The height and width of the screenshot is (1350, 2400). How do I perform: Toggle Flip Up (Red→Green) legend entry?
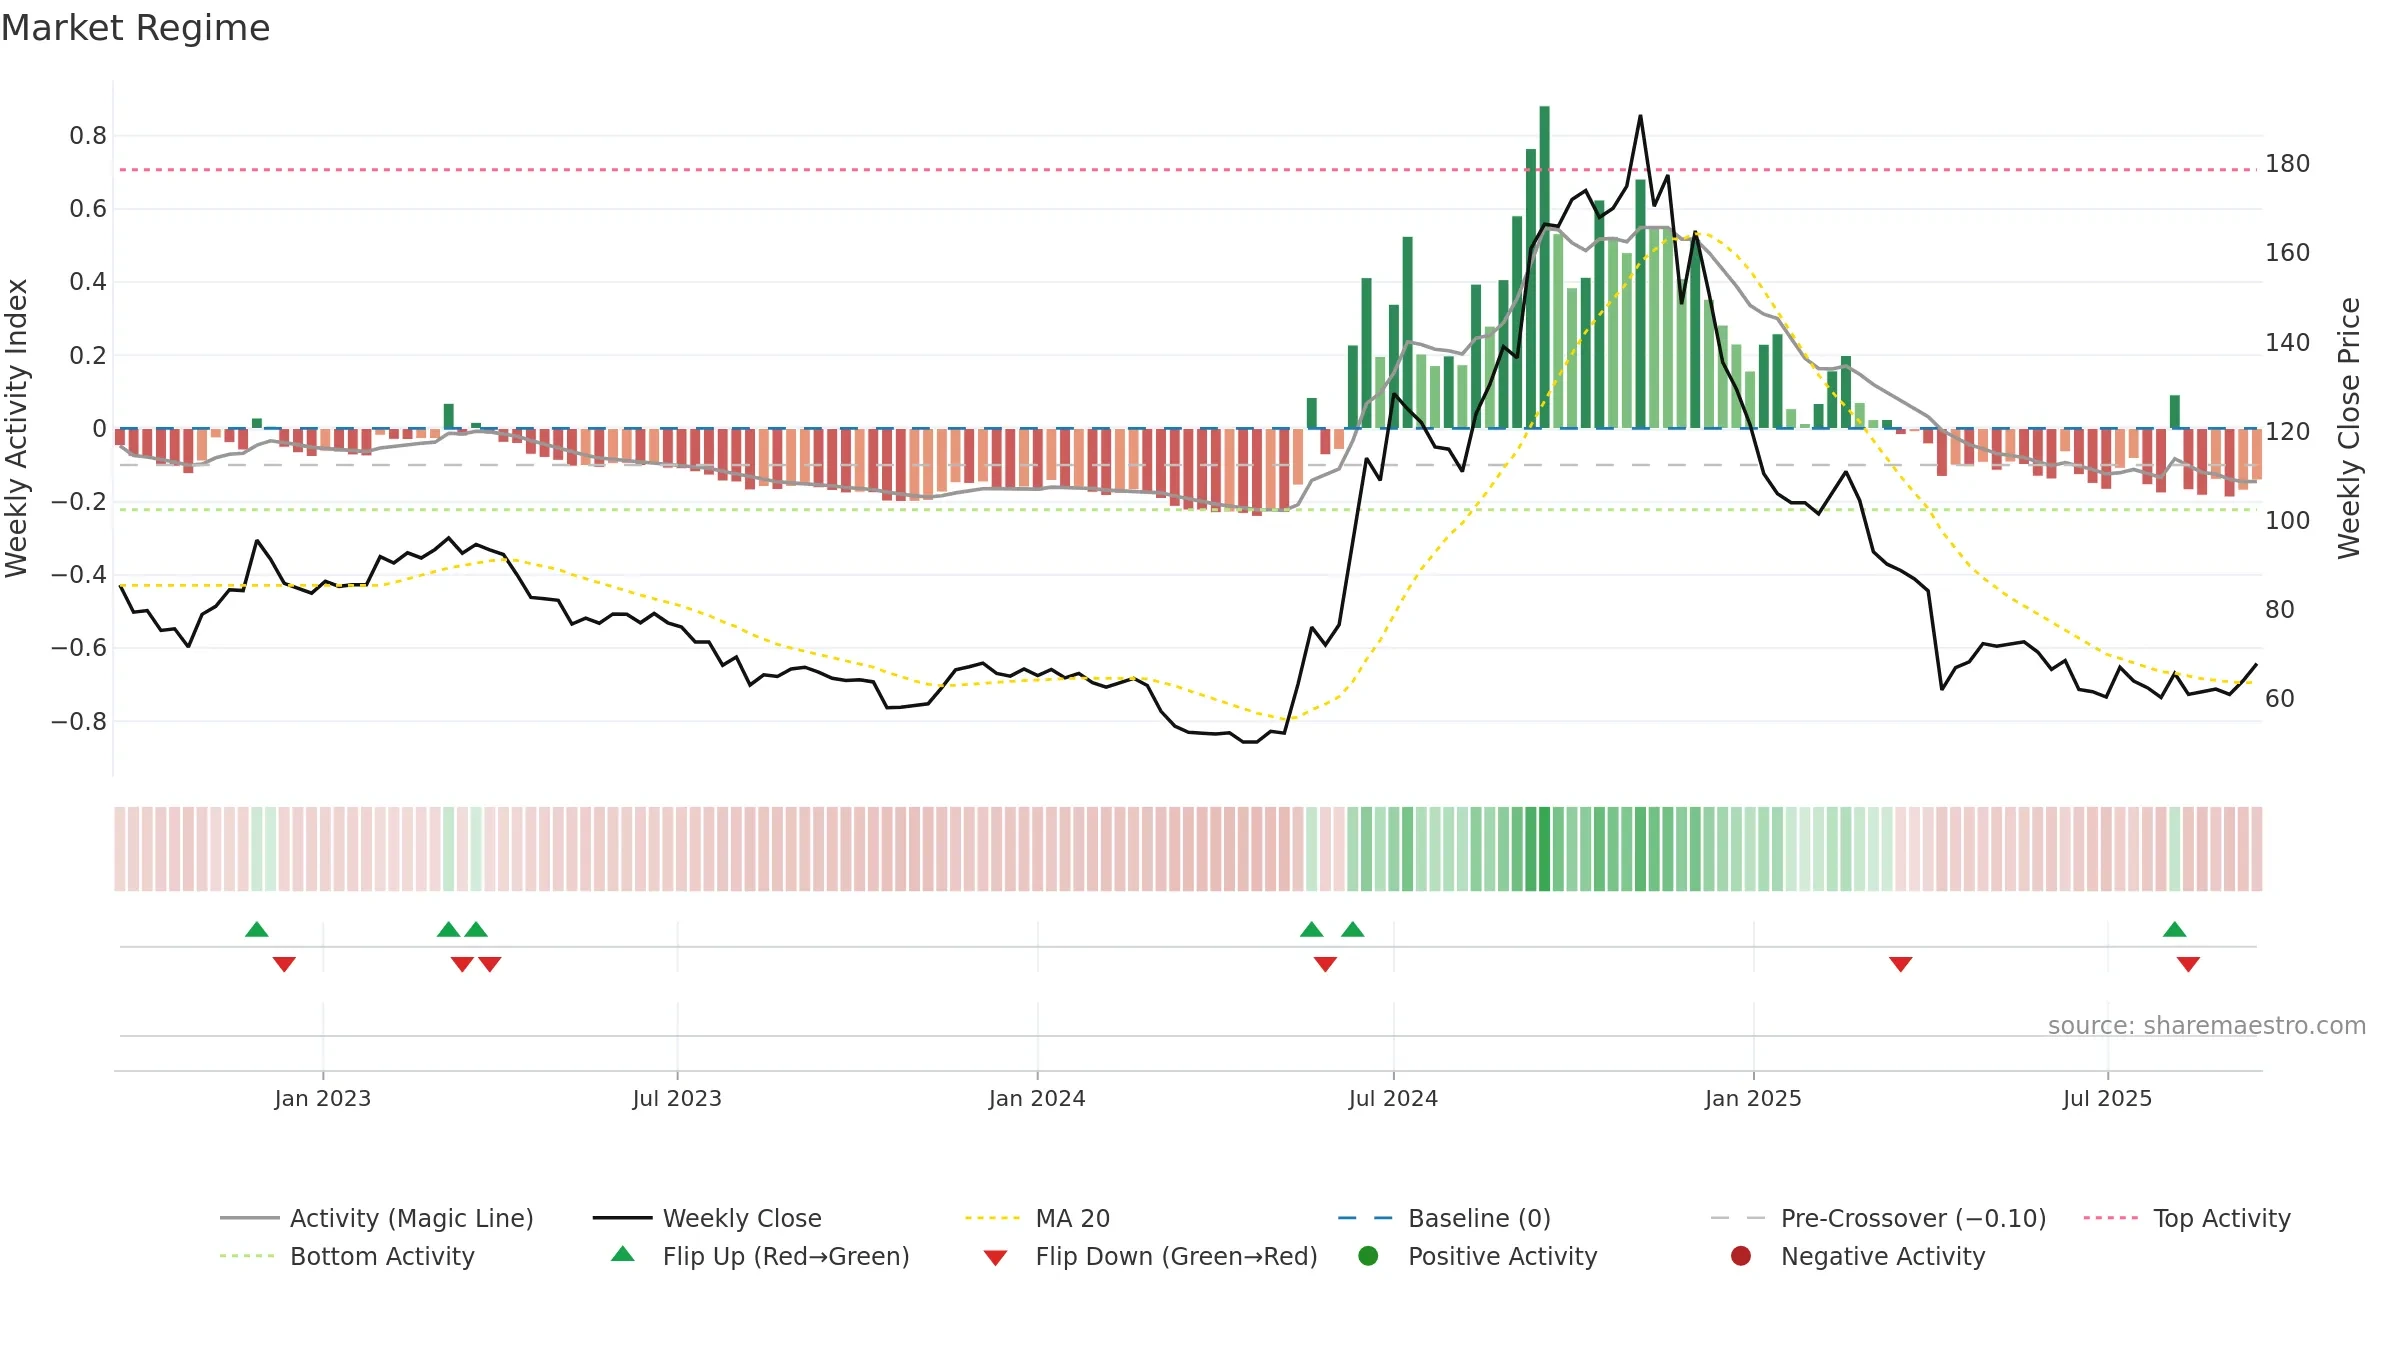click(x=760, y=1256)
